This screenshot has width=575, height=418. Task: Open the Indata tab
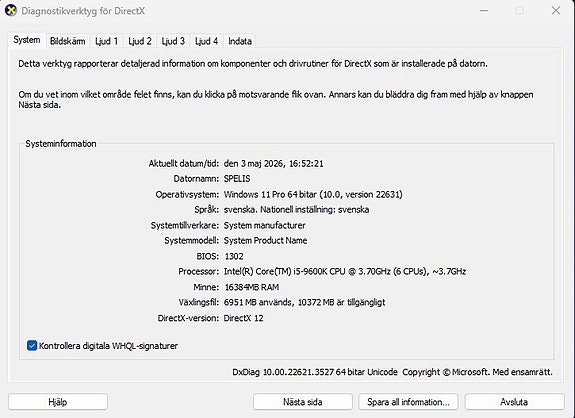point(240,41)
